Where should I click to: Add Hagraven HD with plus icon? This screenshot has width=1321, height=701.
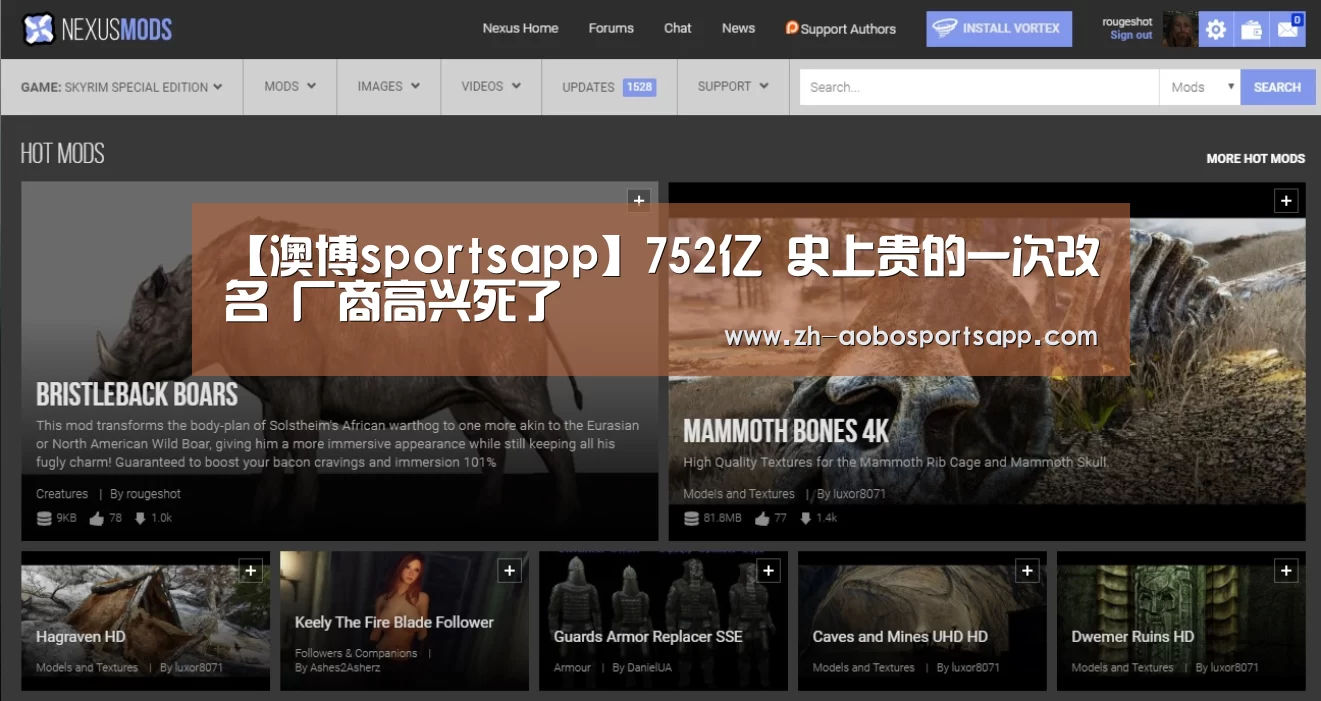[251, 571]
